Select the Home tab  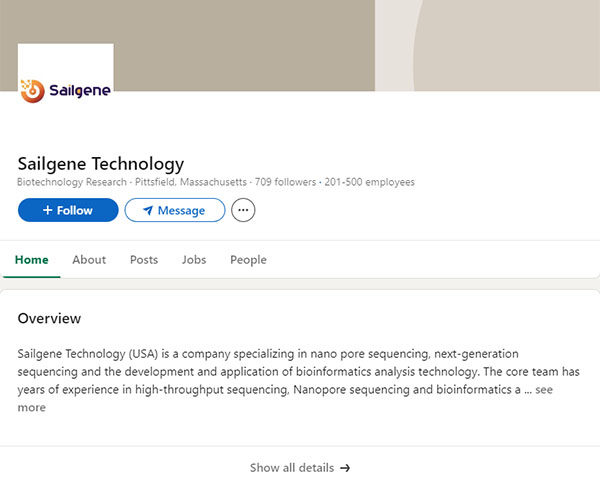32,260
